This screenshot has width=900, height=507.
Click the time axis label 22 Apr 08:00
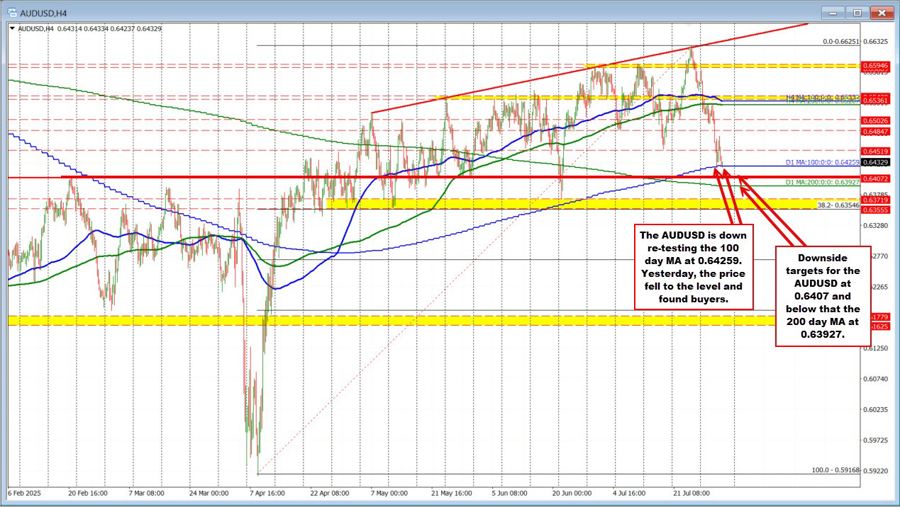[329, 493]
